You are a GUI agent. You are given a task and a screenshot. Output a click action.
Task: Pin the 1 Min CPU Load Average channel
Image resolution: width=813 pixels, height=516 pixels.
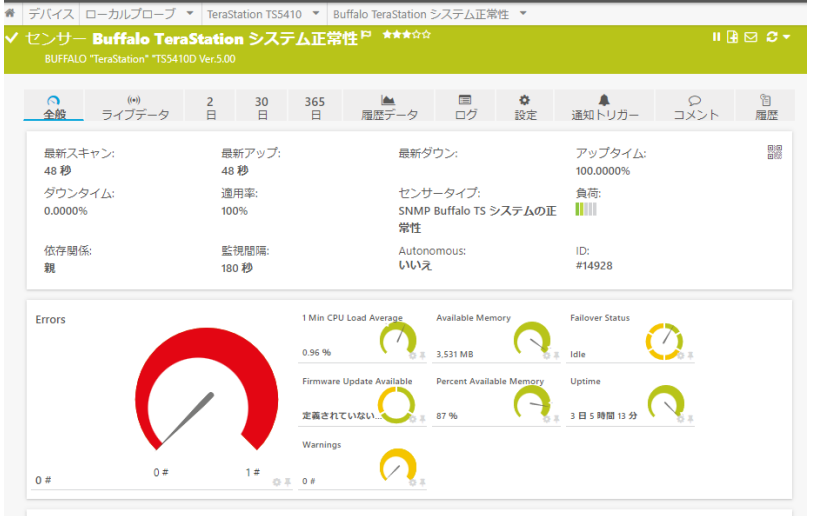[x=423, y=356]
